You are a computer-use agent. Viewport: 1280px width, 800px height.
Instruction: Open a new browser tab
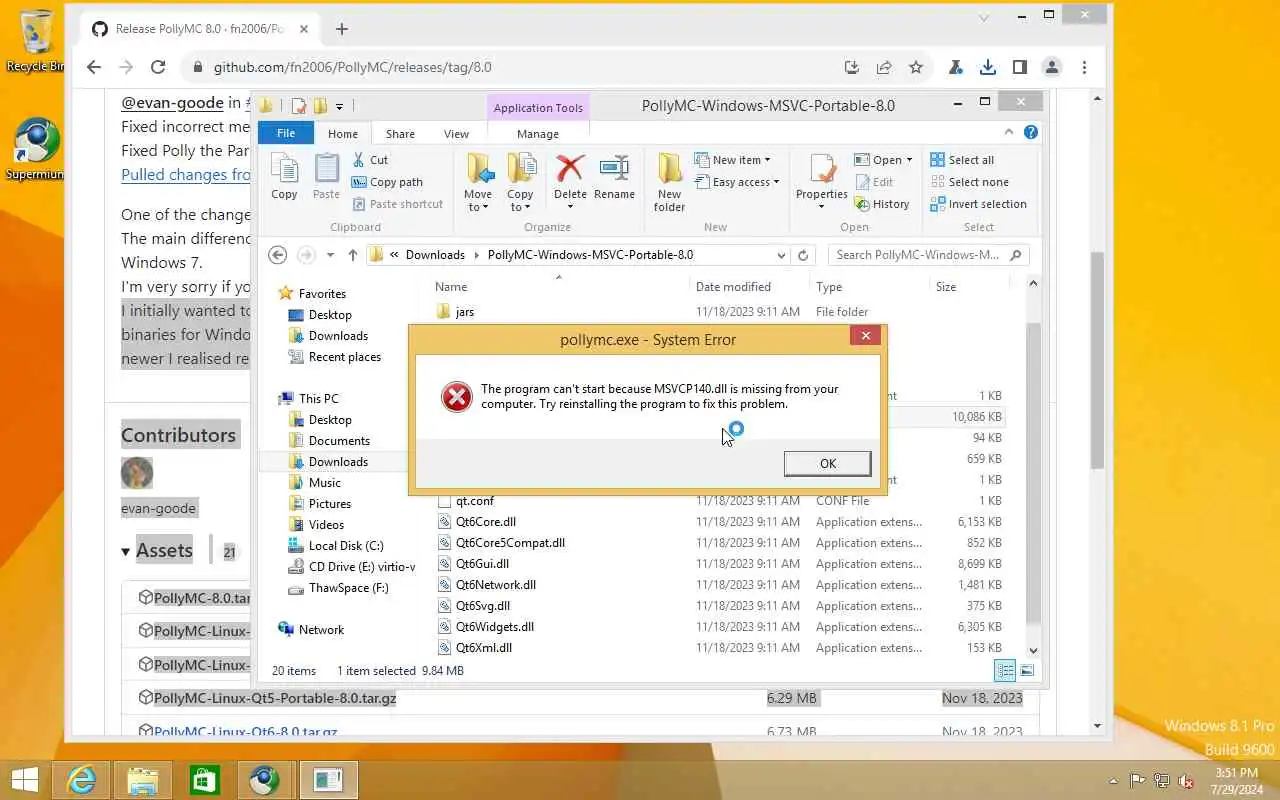[342, 29]
